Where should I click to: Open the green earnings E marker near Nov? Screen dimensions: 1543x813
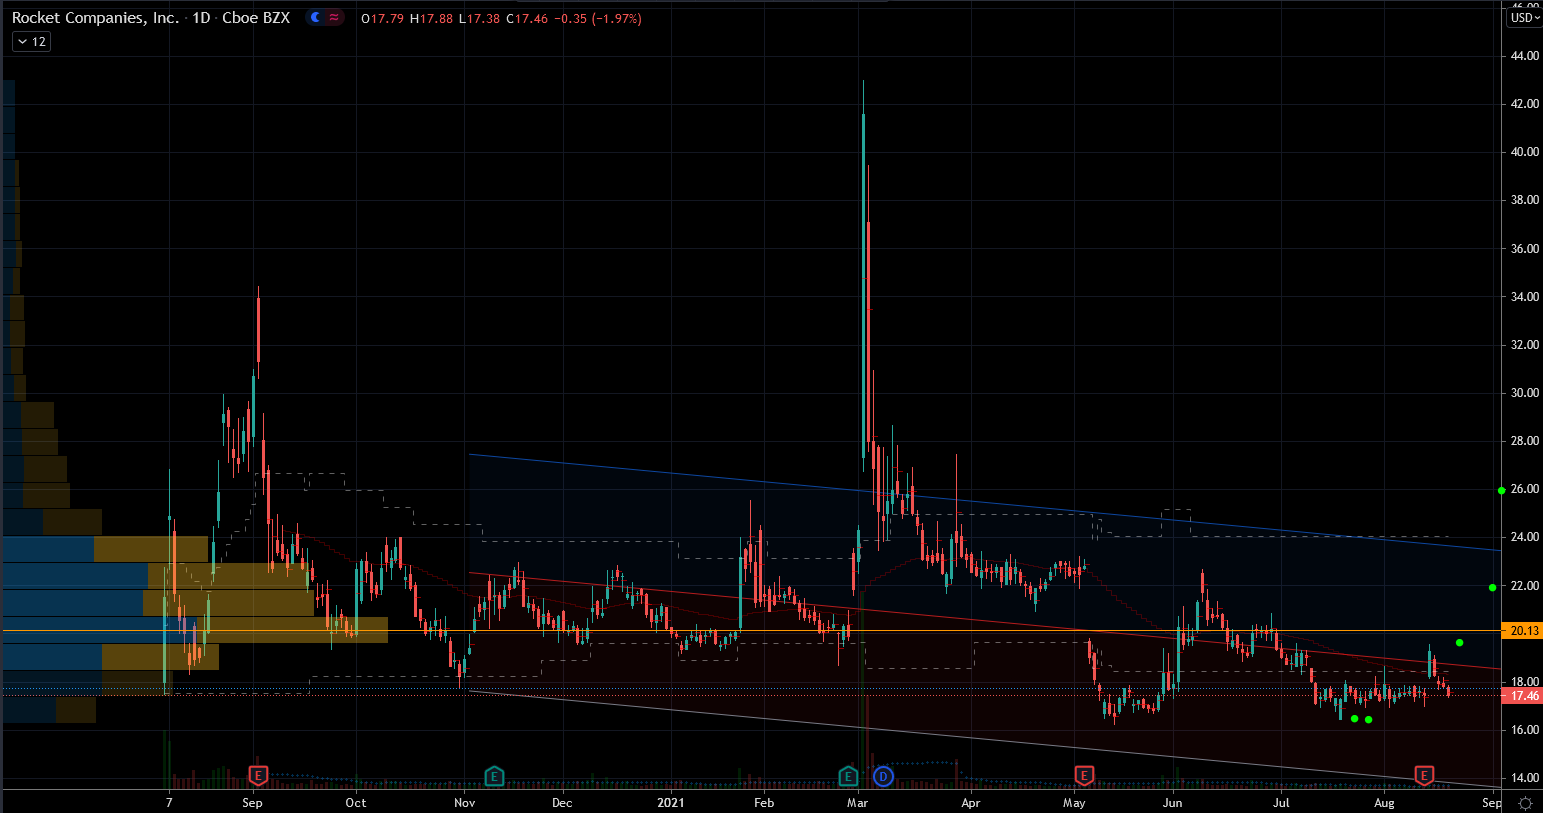(x=494, y=775)
